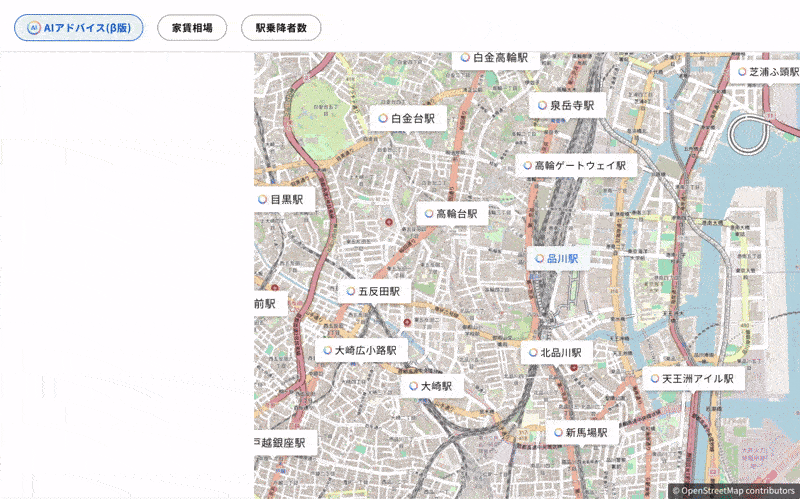Image resolution: width=800 pixels, height=499 pixels.
Task: Click the ring icon beside 芝浦ふ頭駅
Action: [x=742, y=72]
